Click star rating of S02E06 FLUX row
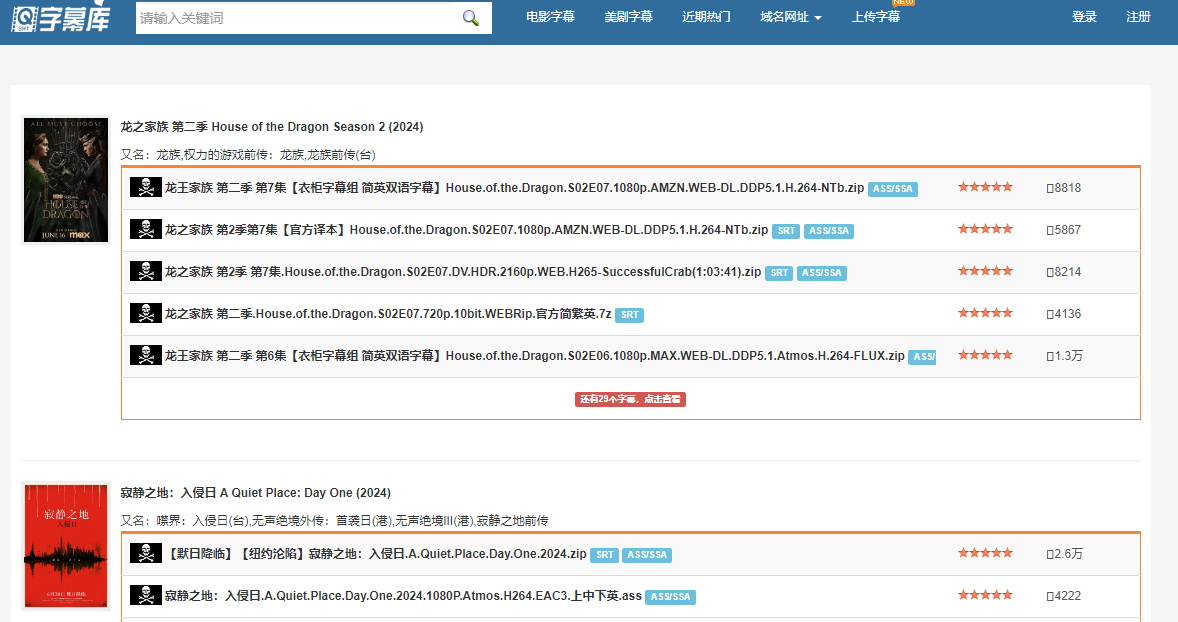The width and height of the screenshot is (1178, 622). coord(985,355)
